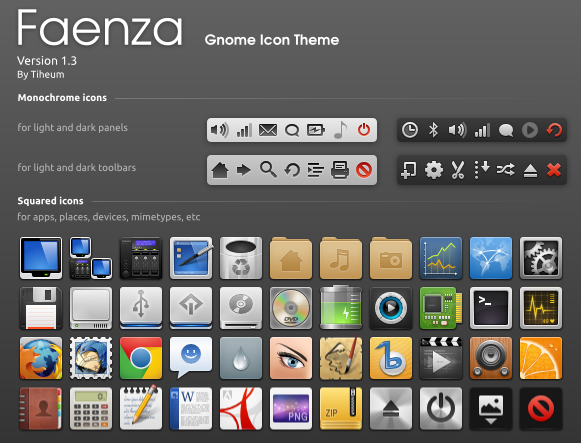Click the red X icon in dark toolbar

[x=554, y=170]
